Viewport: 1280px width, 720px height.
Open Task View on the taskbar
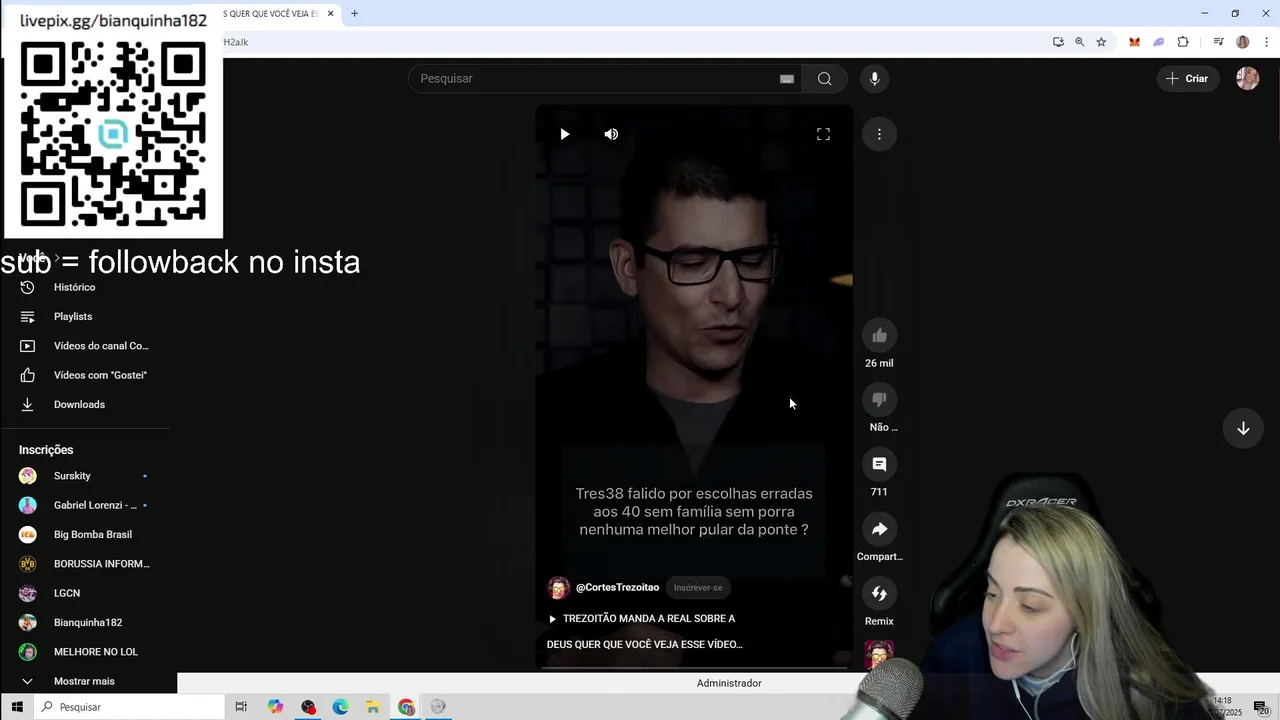click(241, 707)
